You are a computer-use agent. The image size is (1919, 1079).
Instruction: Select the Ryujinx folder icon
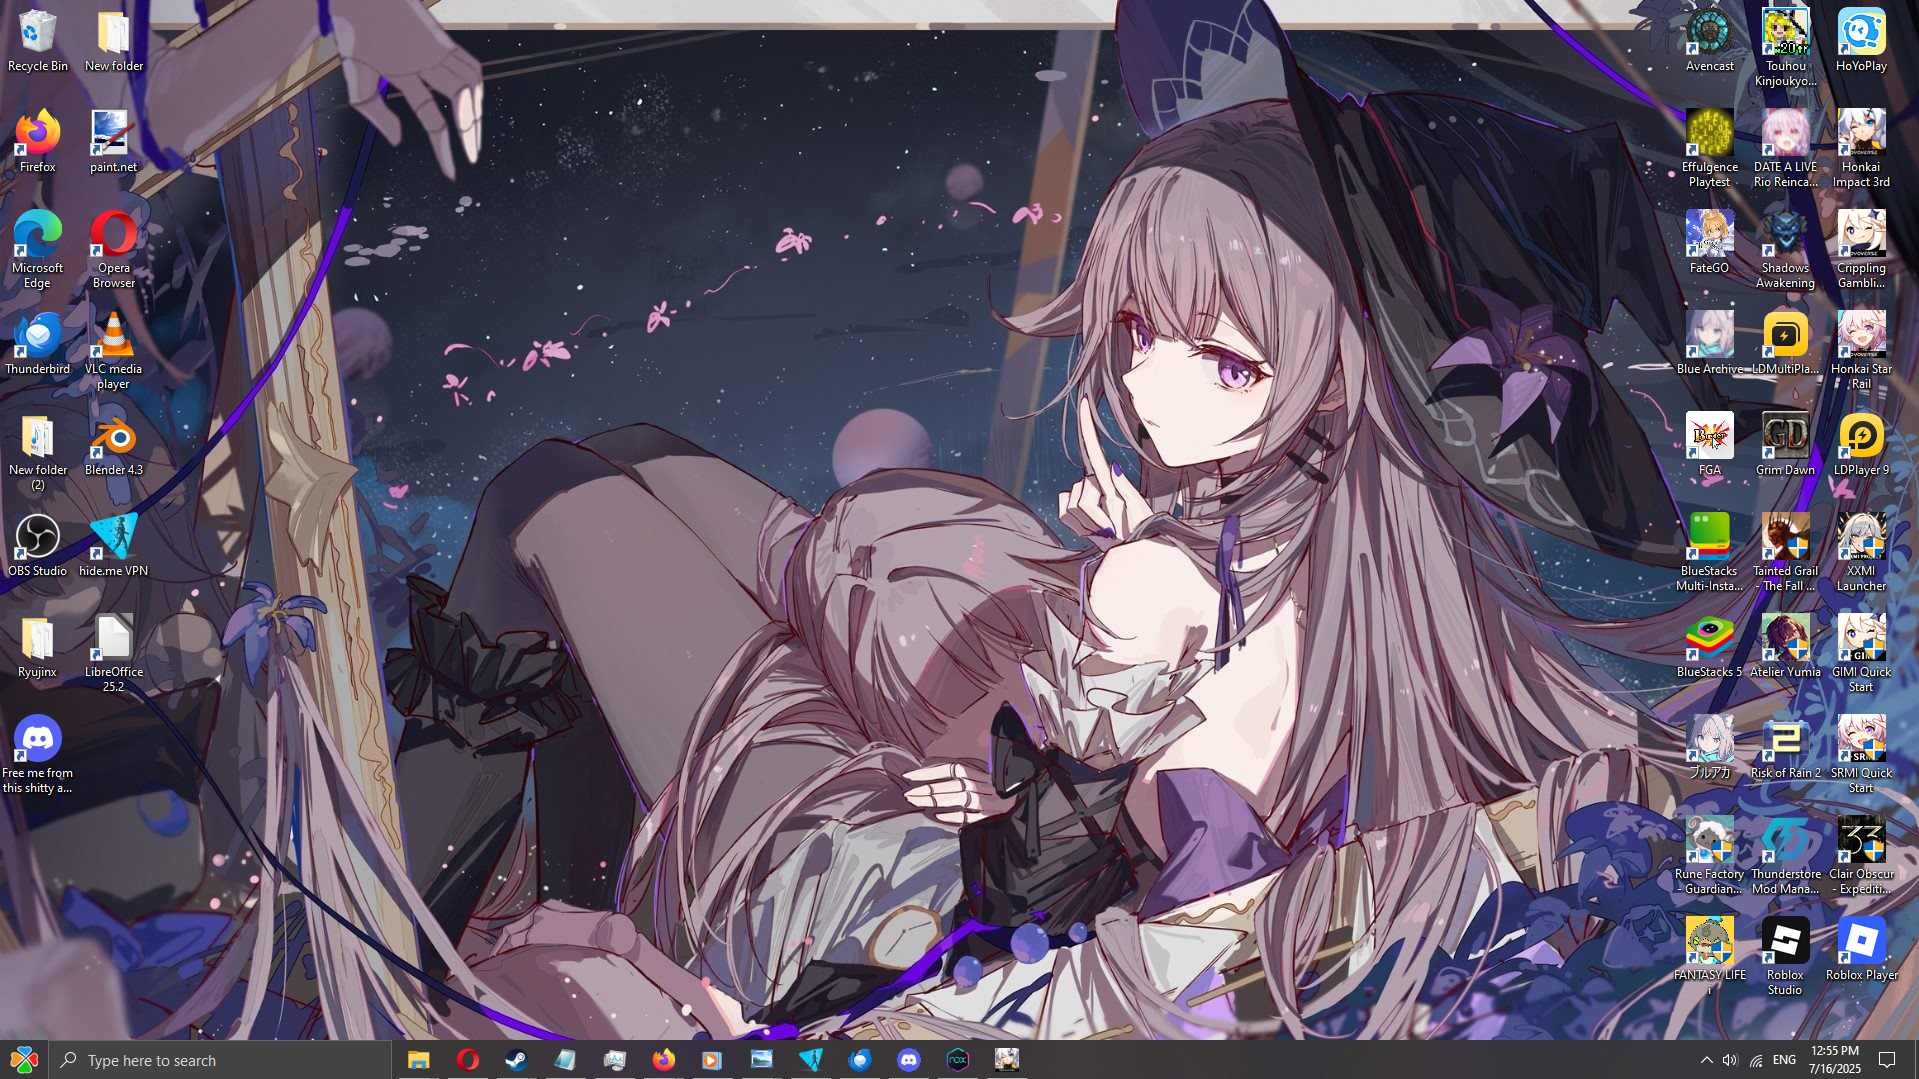pos(37,647)
